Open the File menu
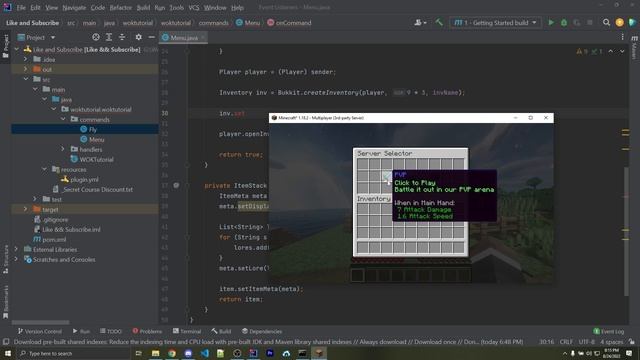The image size is (640, 360). coord(21,7)
